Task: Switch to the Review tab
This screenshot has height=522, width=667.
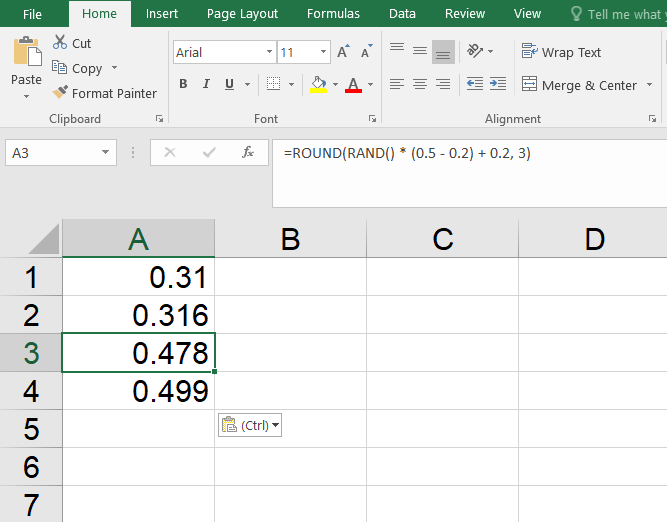Action: coord(465,14)
